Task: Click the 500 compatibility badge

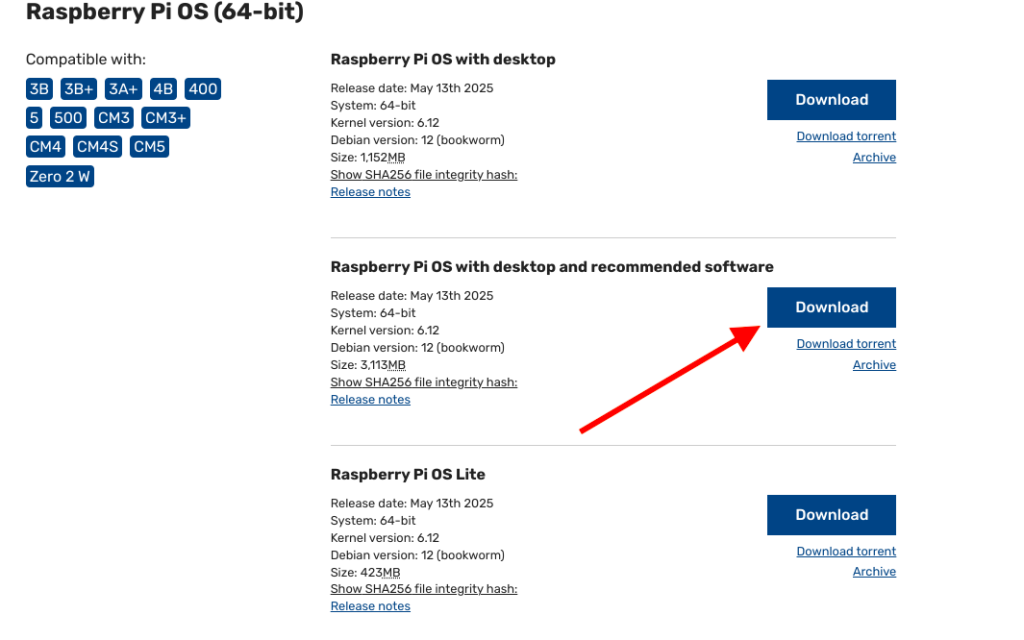Action: click(x=68, y=118)
